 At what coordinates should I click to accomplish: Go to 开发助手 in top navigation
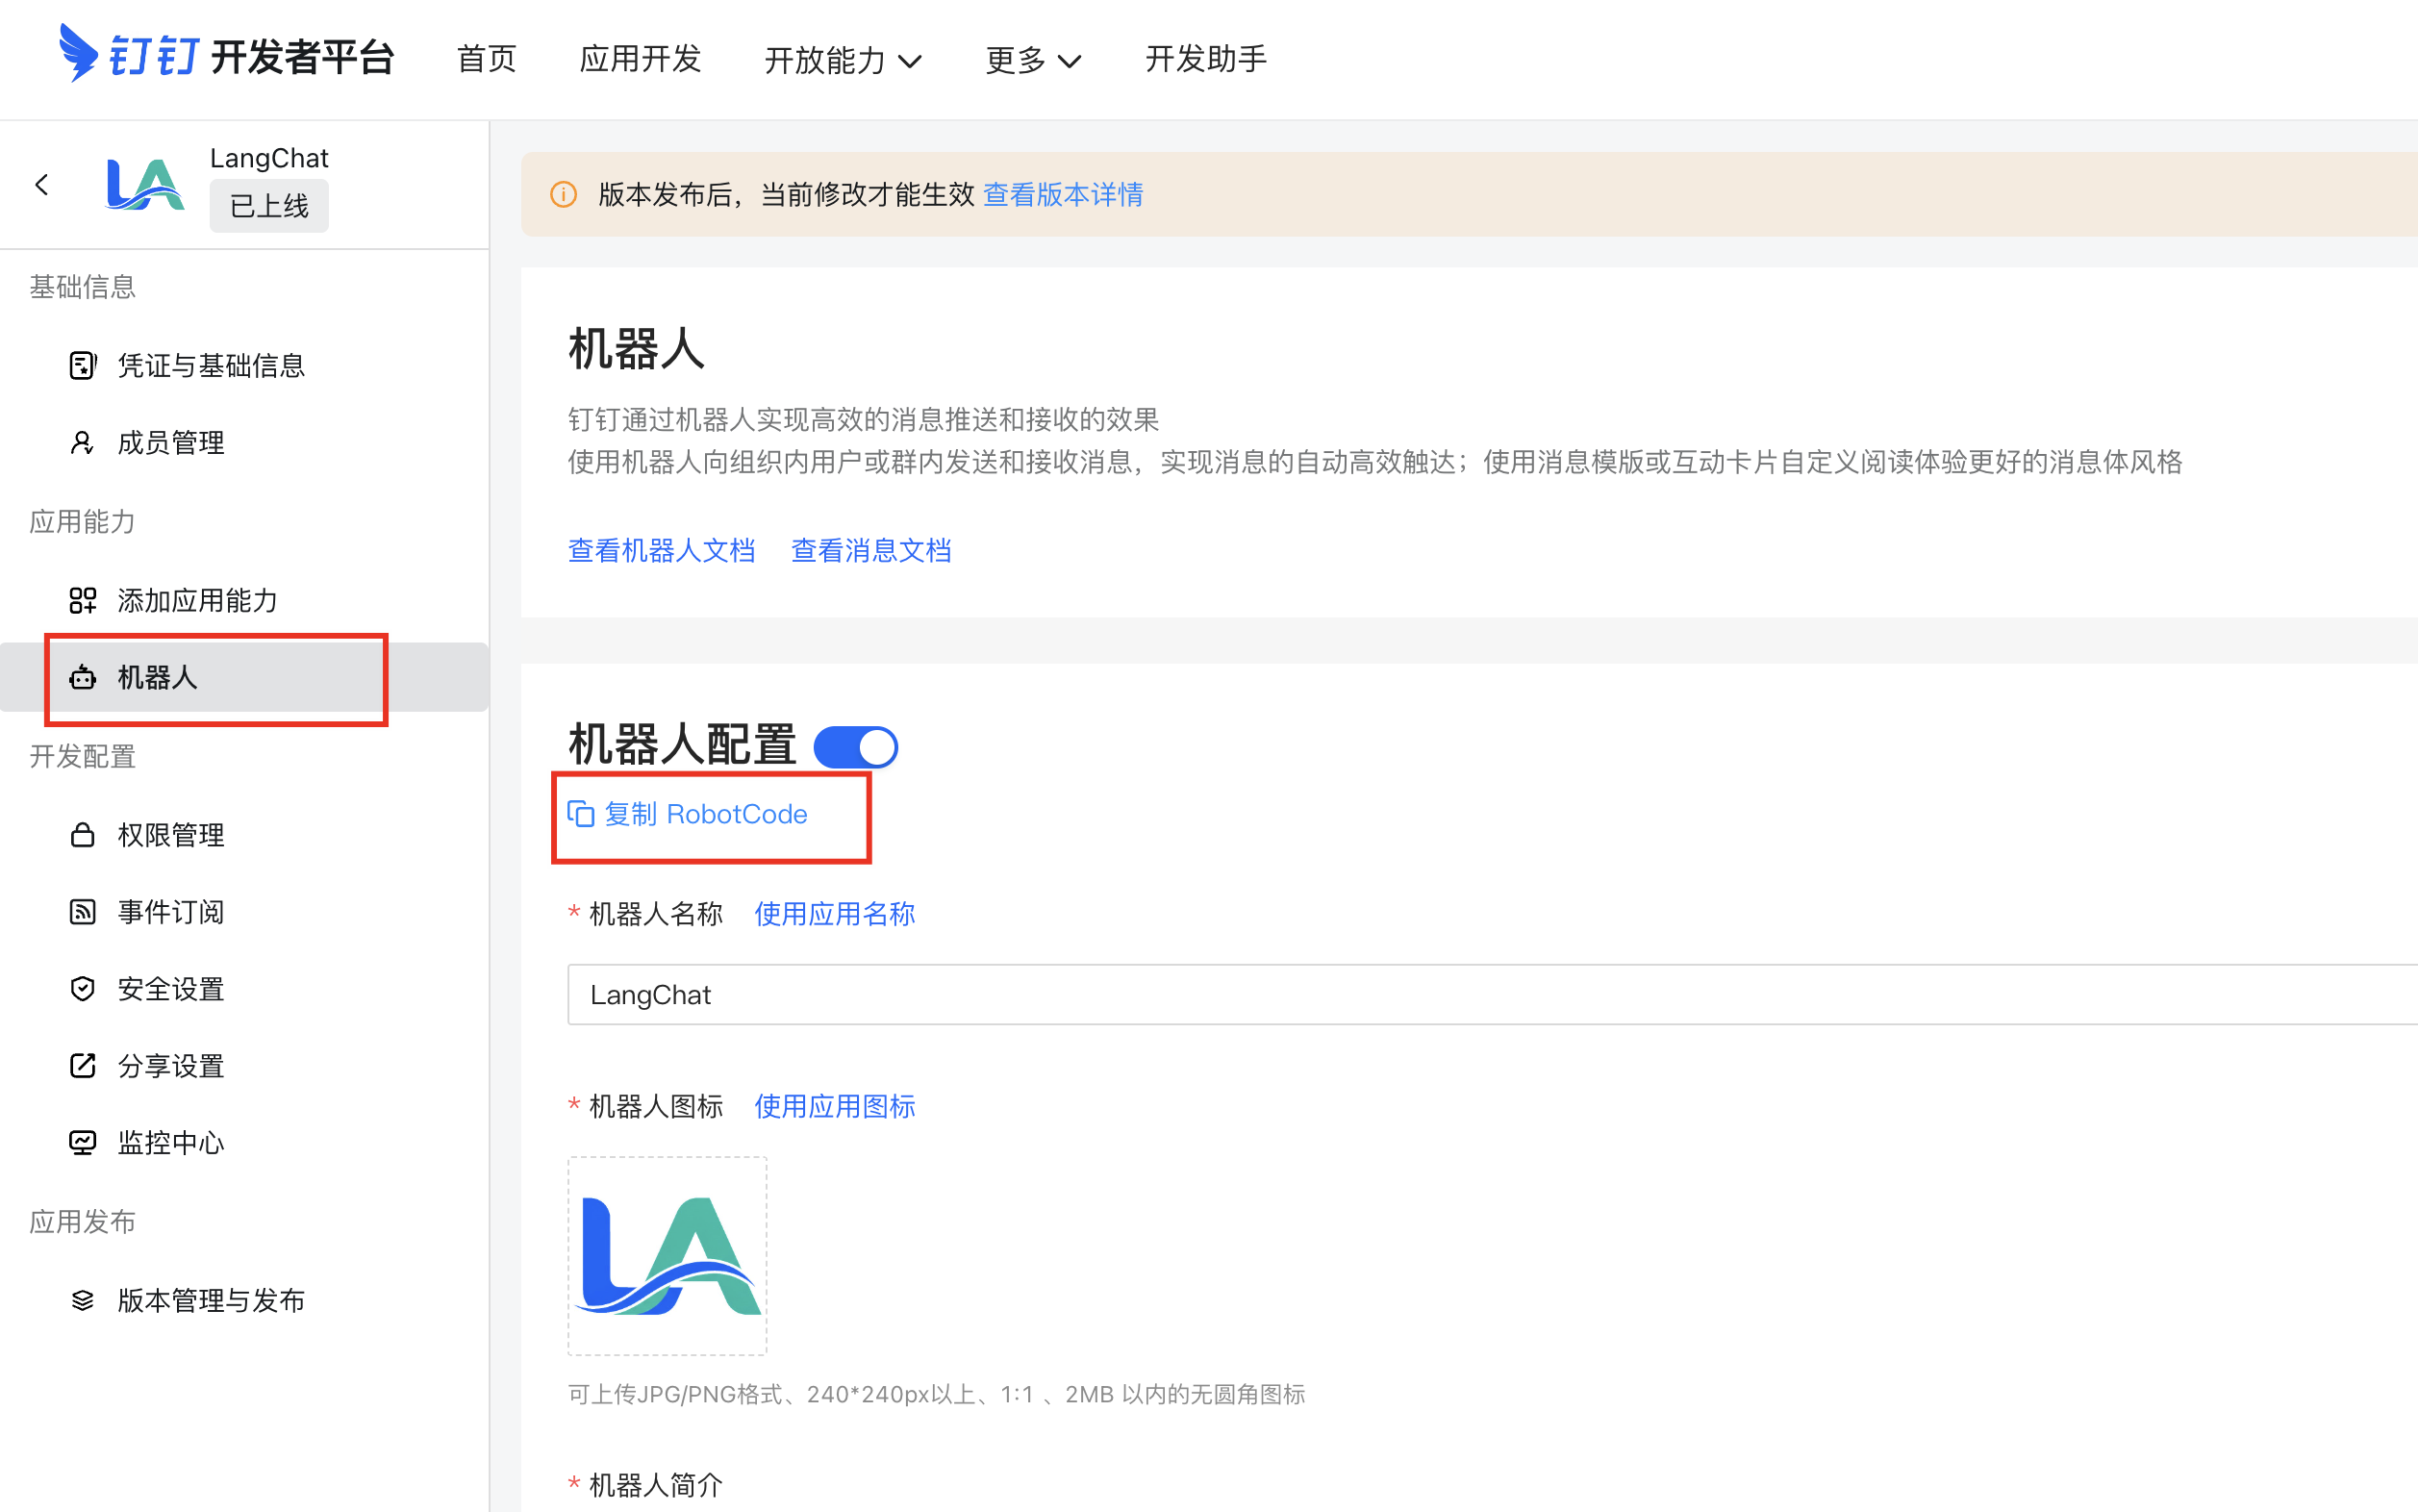[1206, 60]
